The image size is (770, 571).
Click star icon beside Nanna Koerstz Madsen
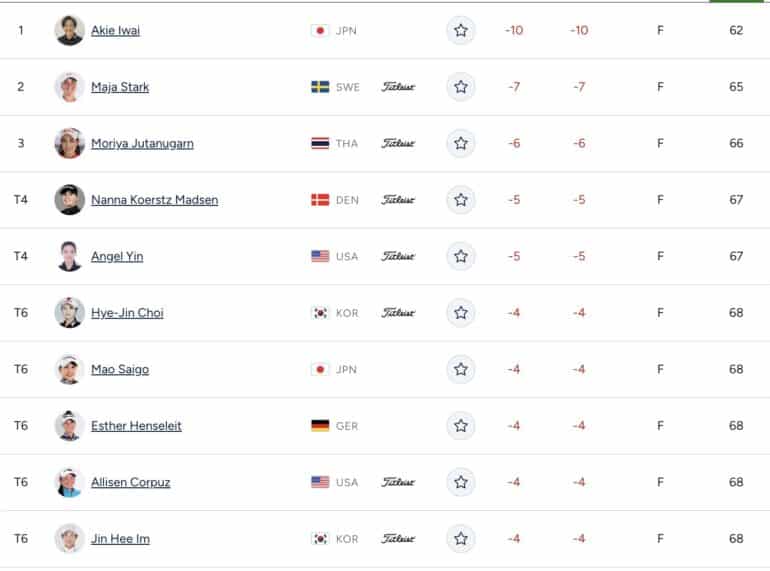[461, 200]
